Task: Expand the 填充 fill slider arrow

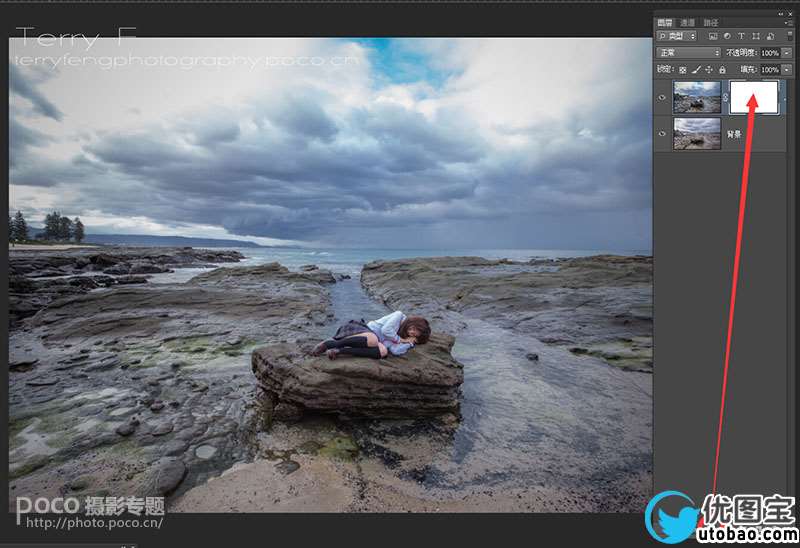Action: 787,70
